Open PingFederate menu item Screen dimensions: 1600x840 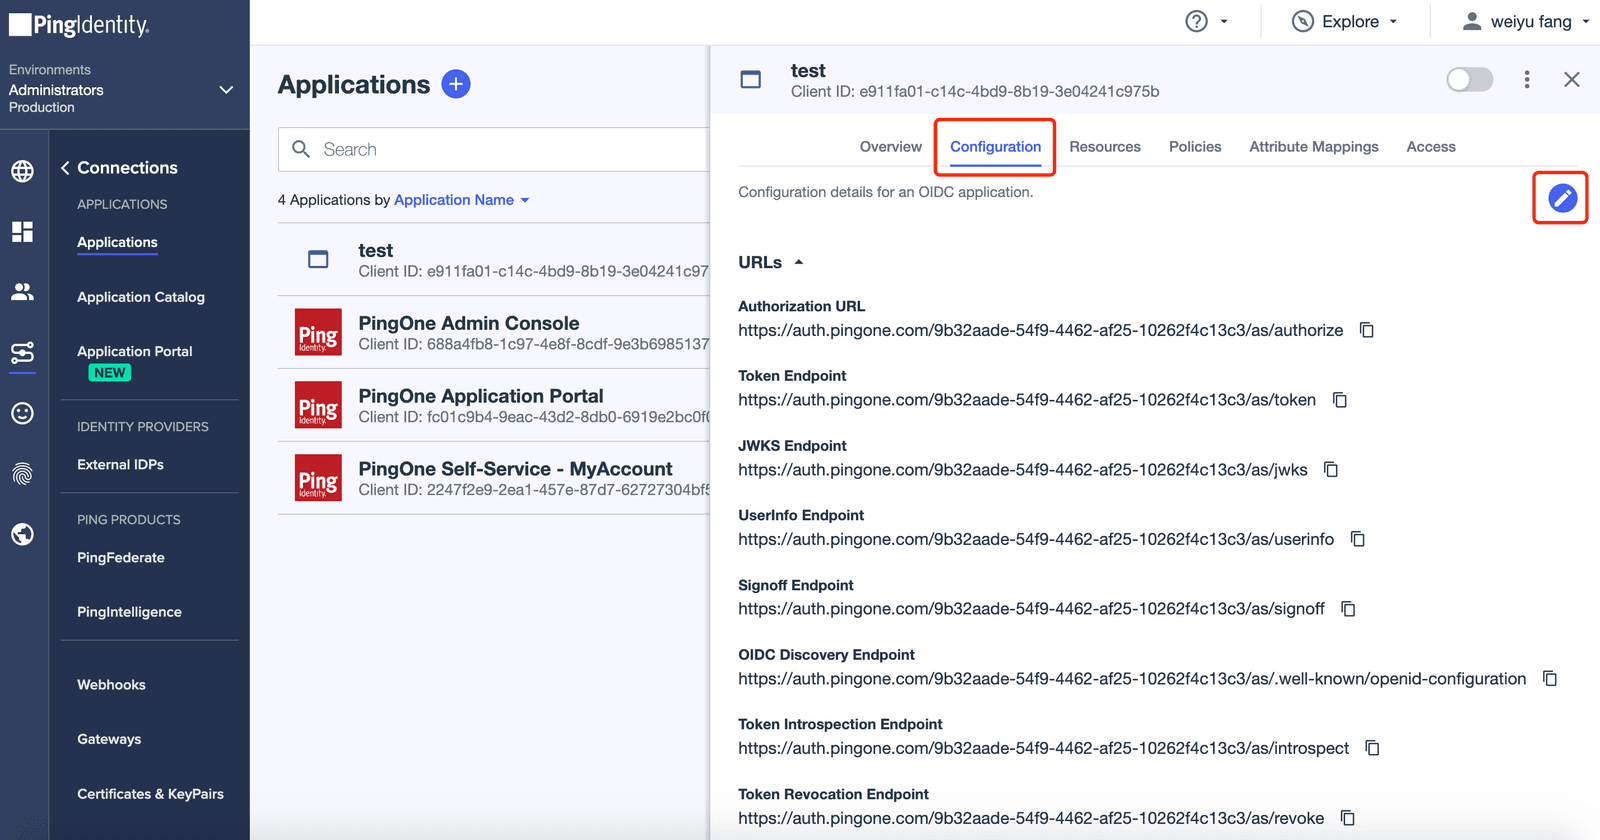[121, 558]
